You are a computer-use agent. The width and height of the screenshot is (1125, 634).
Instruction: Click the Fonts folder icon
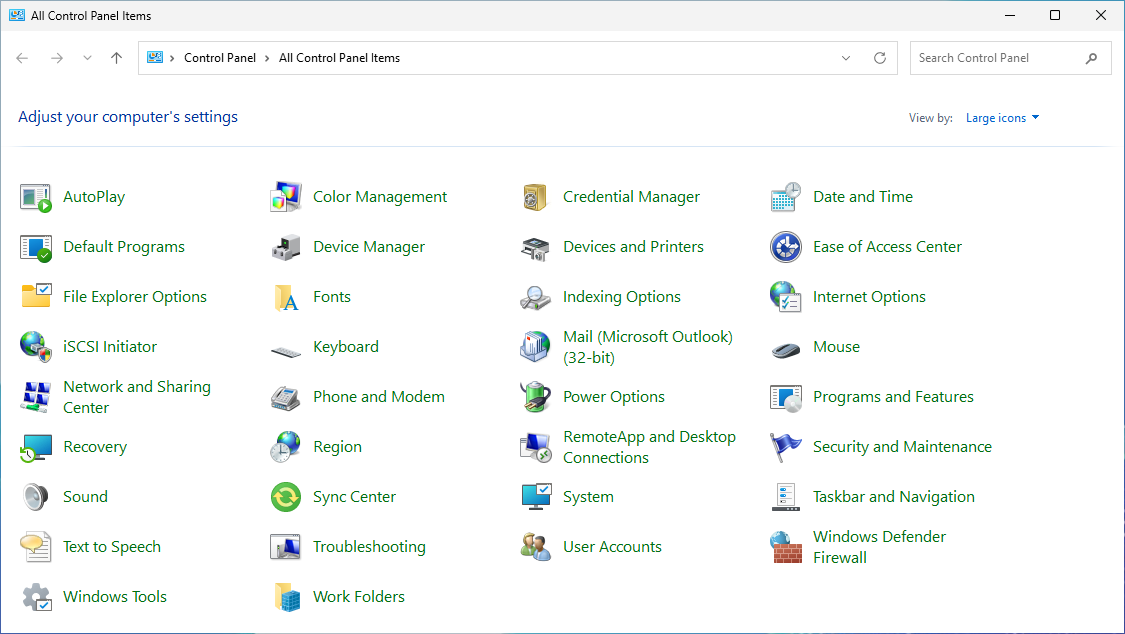(286, 297)
